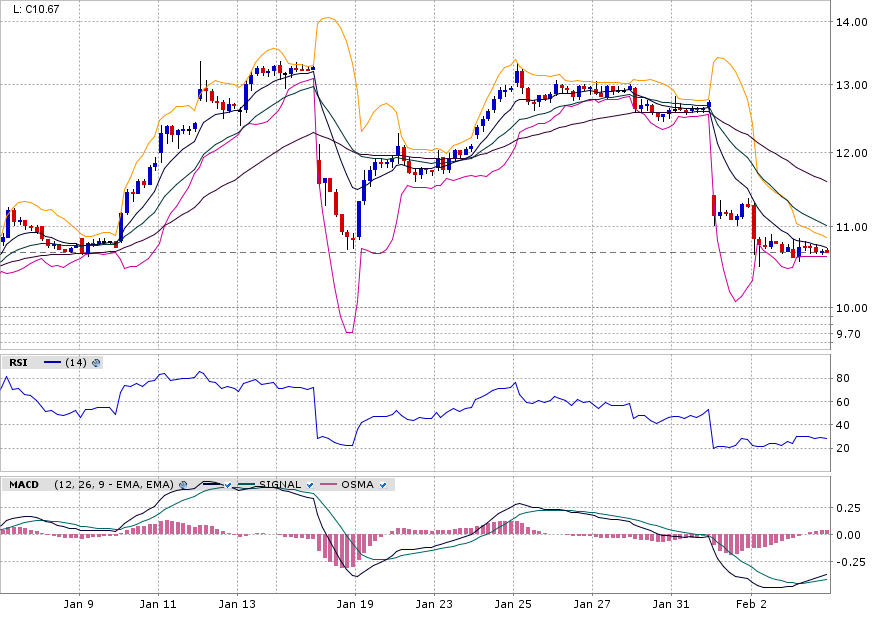The height and width of the screenshot is (618, 876).
Task: Toggle the MACD line visibility checkbox
Action: 229,485
